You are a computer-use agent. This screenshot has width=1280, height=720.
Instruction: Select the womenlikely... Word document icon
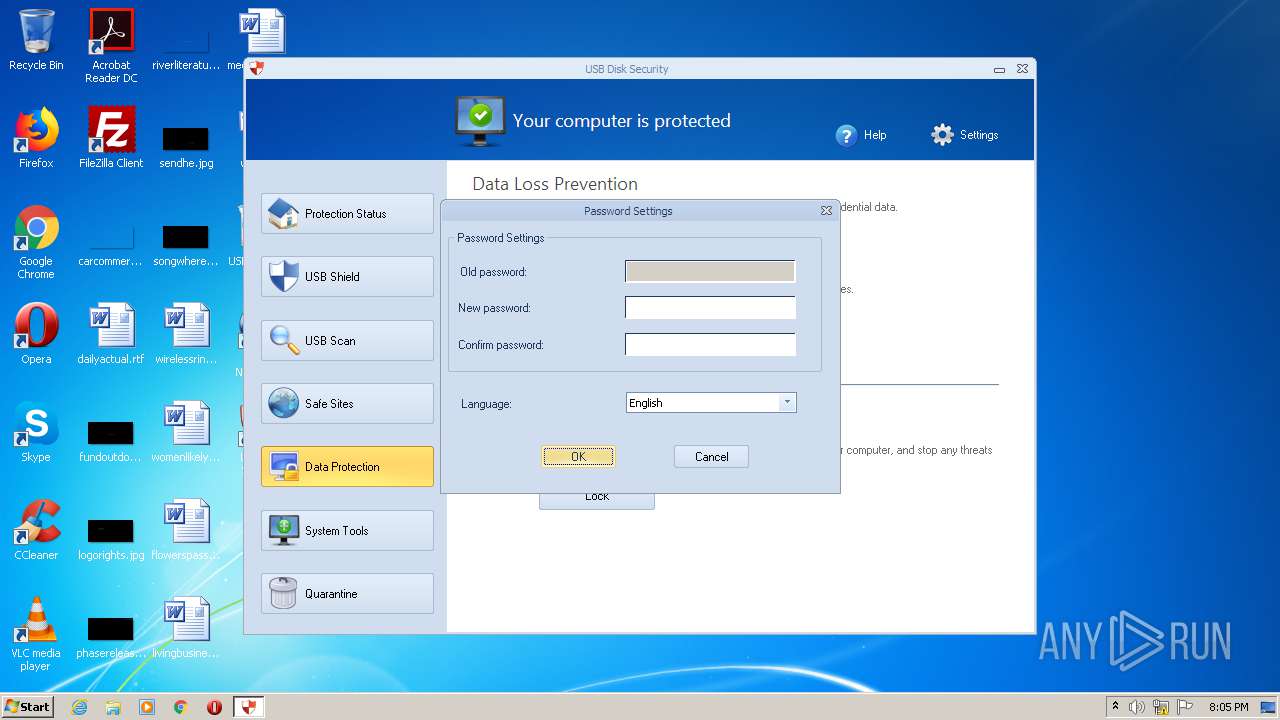click(186, 432)
